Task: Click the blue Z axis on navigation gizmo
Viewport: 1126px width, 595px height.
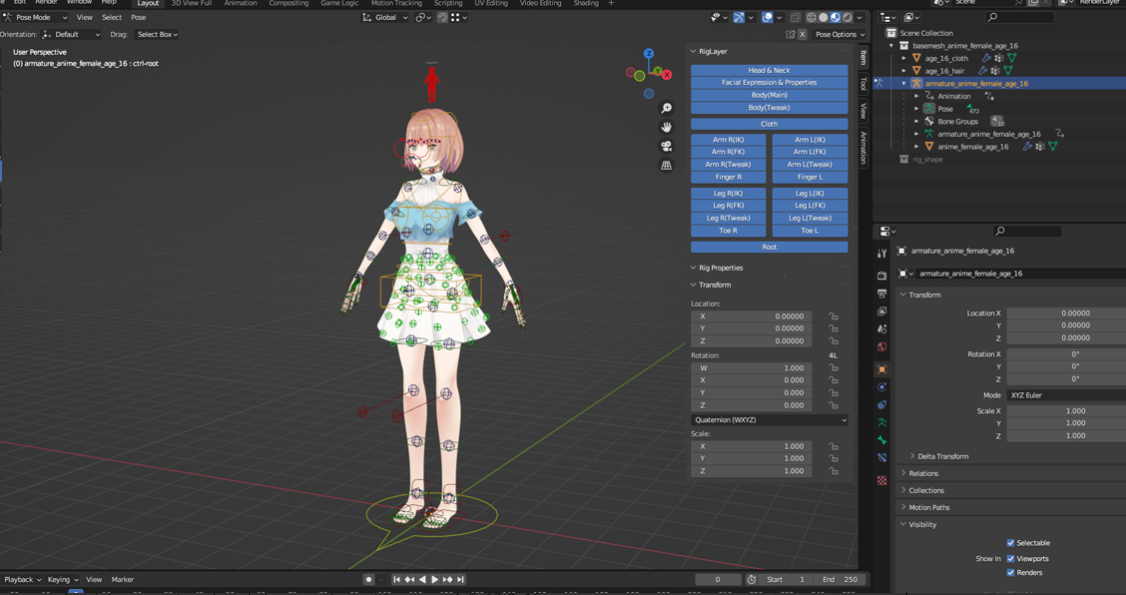Action: (x=649, y=53)
